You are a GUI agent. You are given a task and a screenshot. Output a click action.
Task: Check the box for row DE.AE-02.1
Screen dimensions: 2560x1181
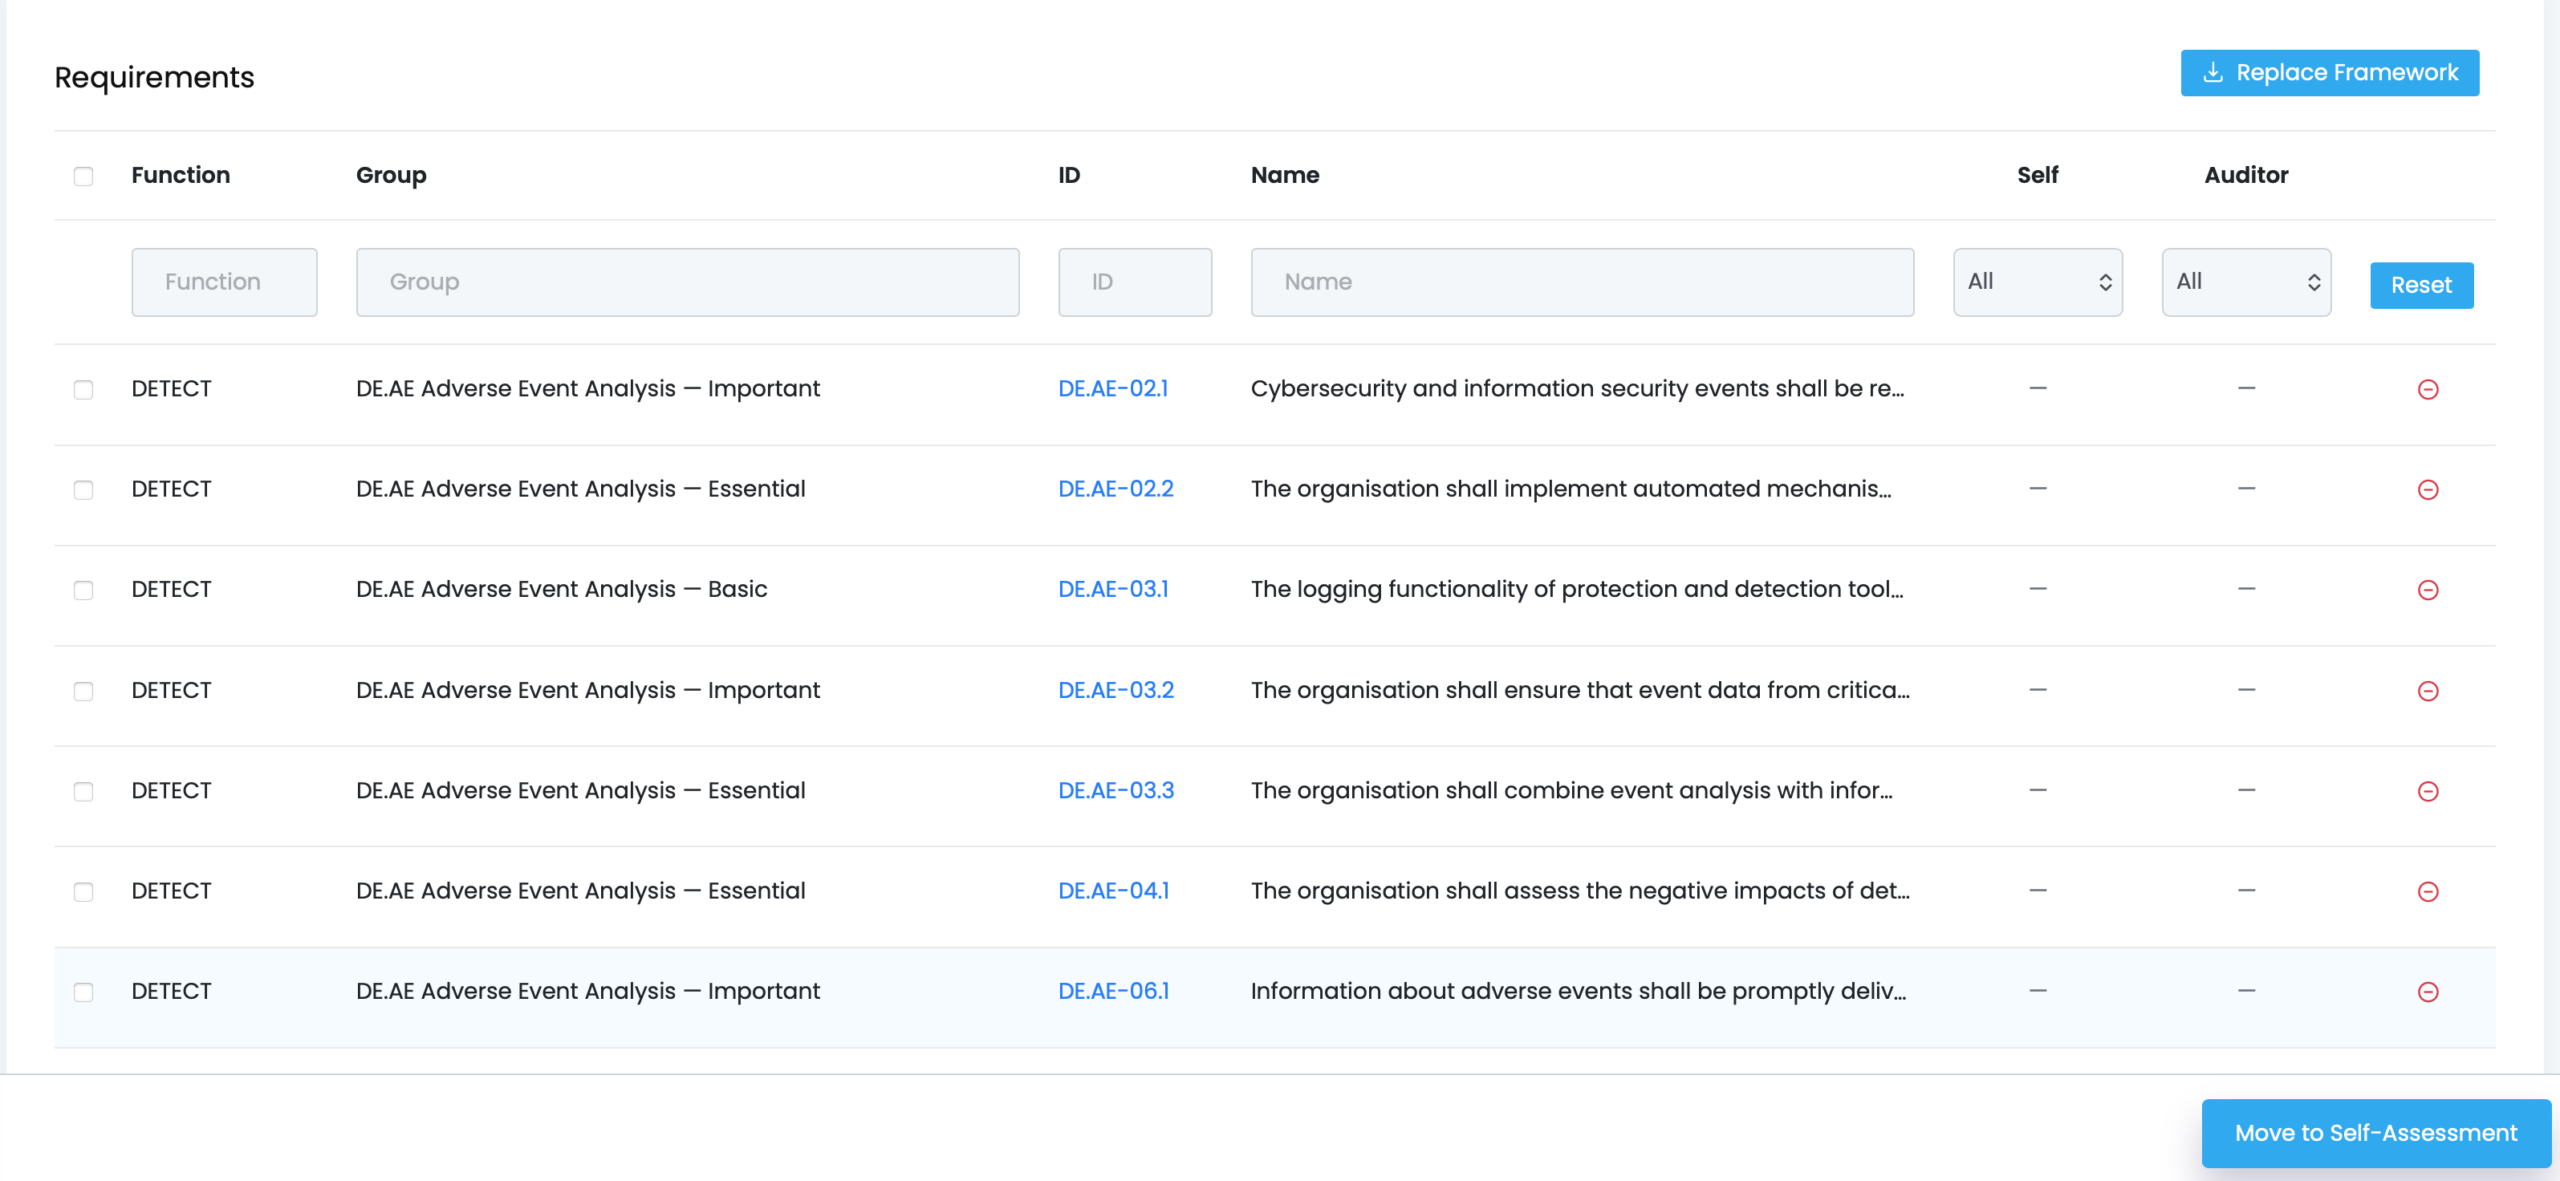[84, 389]
